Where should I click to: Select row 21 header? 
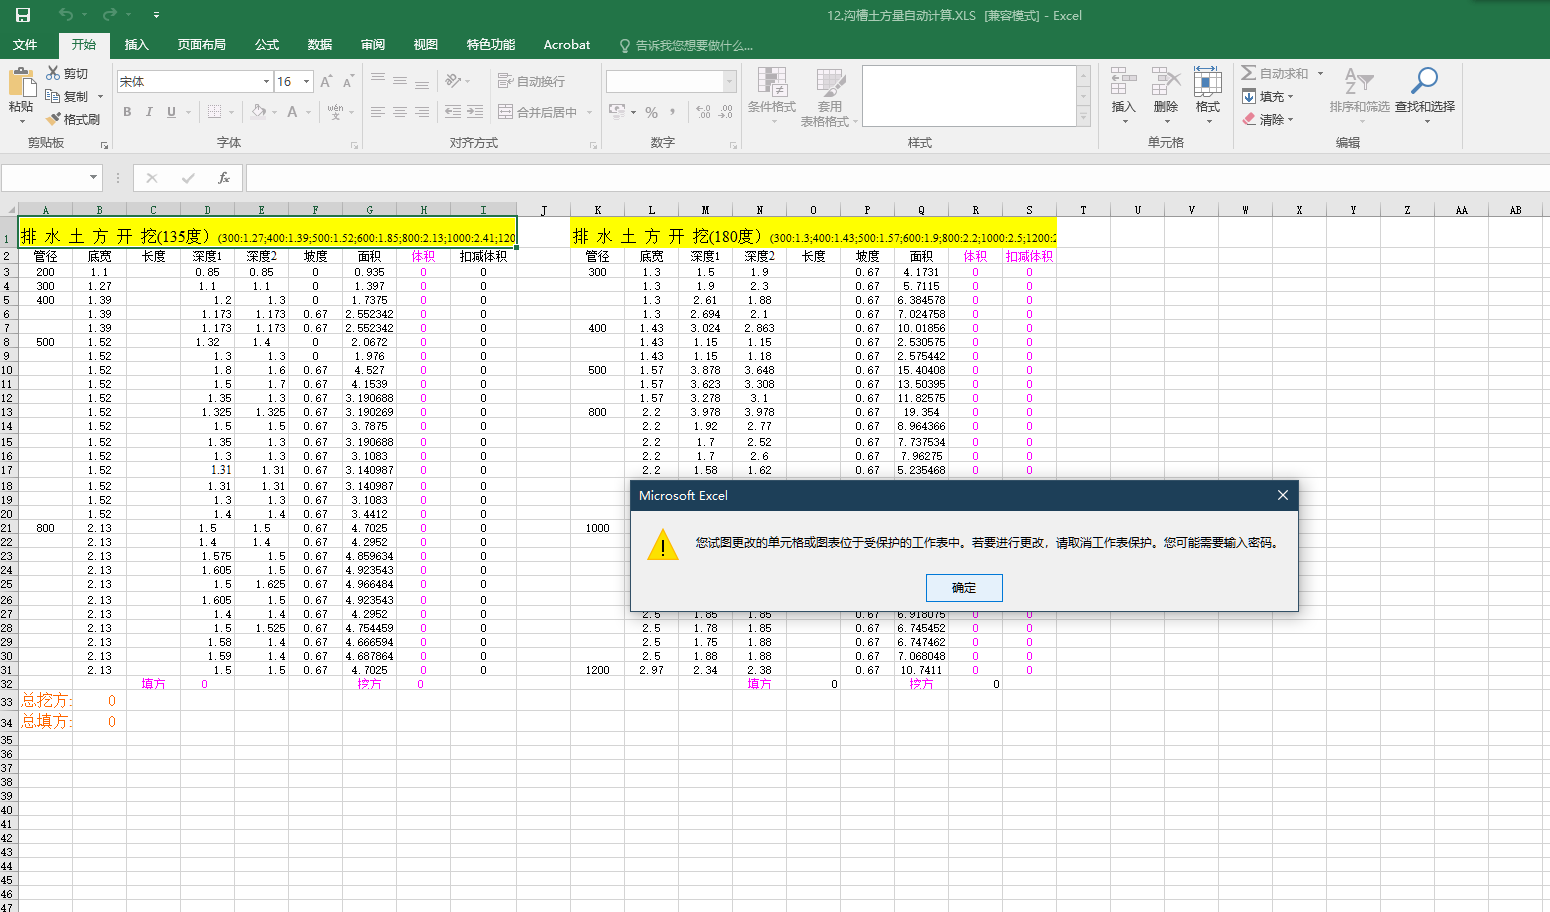(x=7, y=528)
